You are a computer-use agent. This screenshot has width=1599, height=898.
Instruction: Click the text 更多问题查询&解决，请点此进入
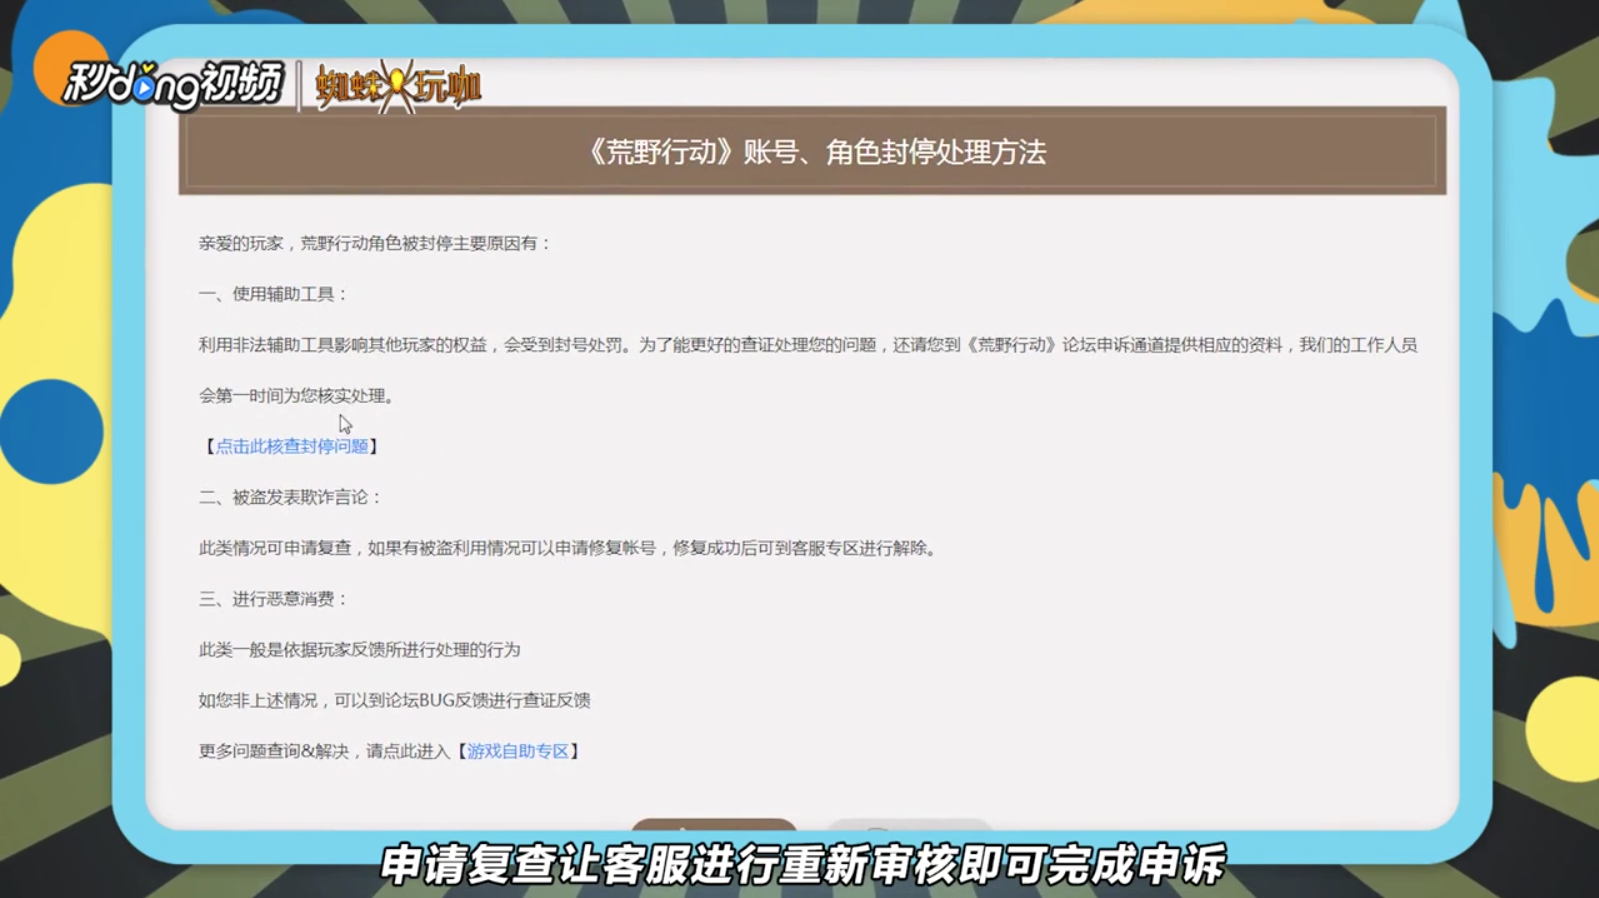(x=324, y=751)
